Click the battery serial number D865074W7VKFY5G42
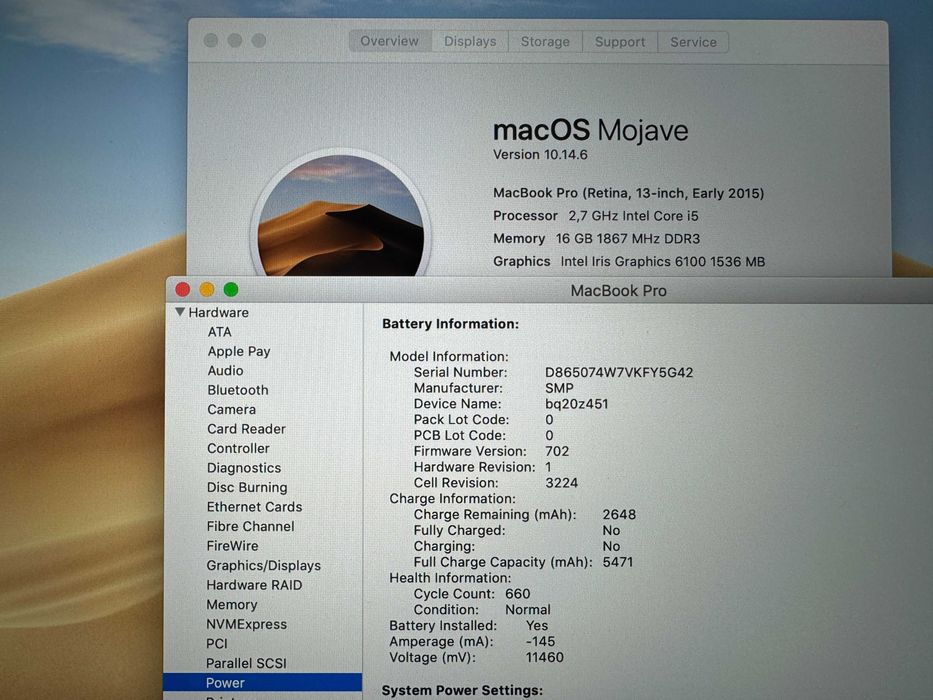The height and width of the screenshot is (700, 933). click(x=619, y=373)
